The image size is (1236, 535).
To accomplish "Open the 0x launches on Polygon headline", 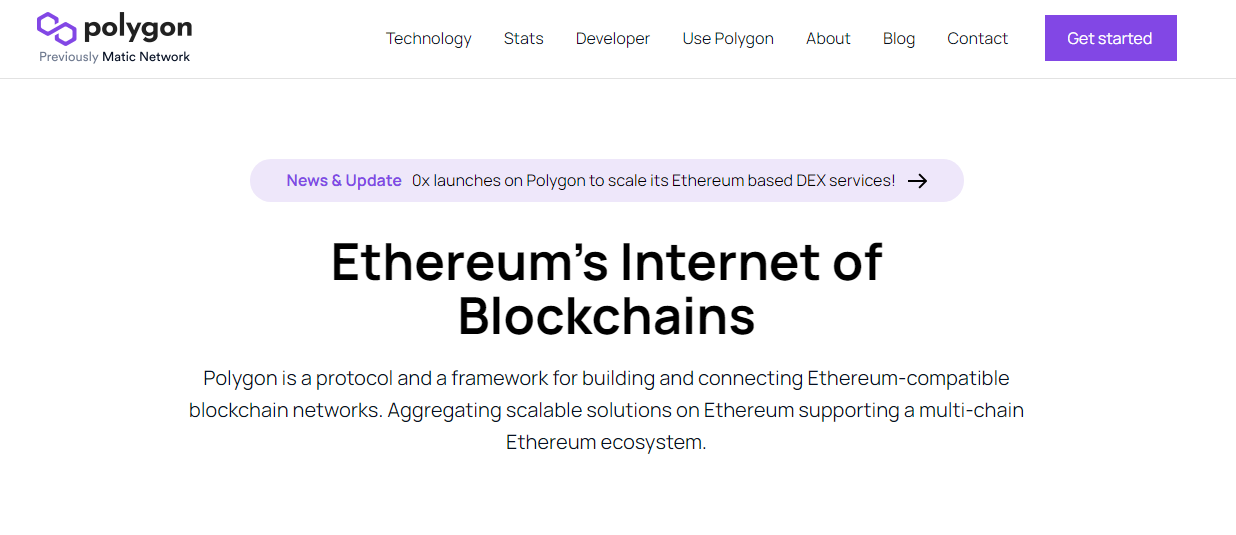I will [x=653, y=181].
